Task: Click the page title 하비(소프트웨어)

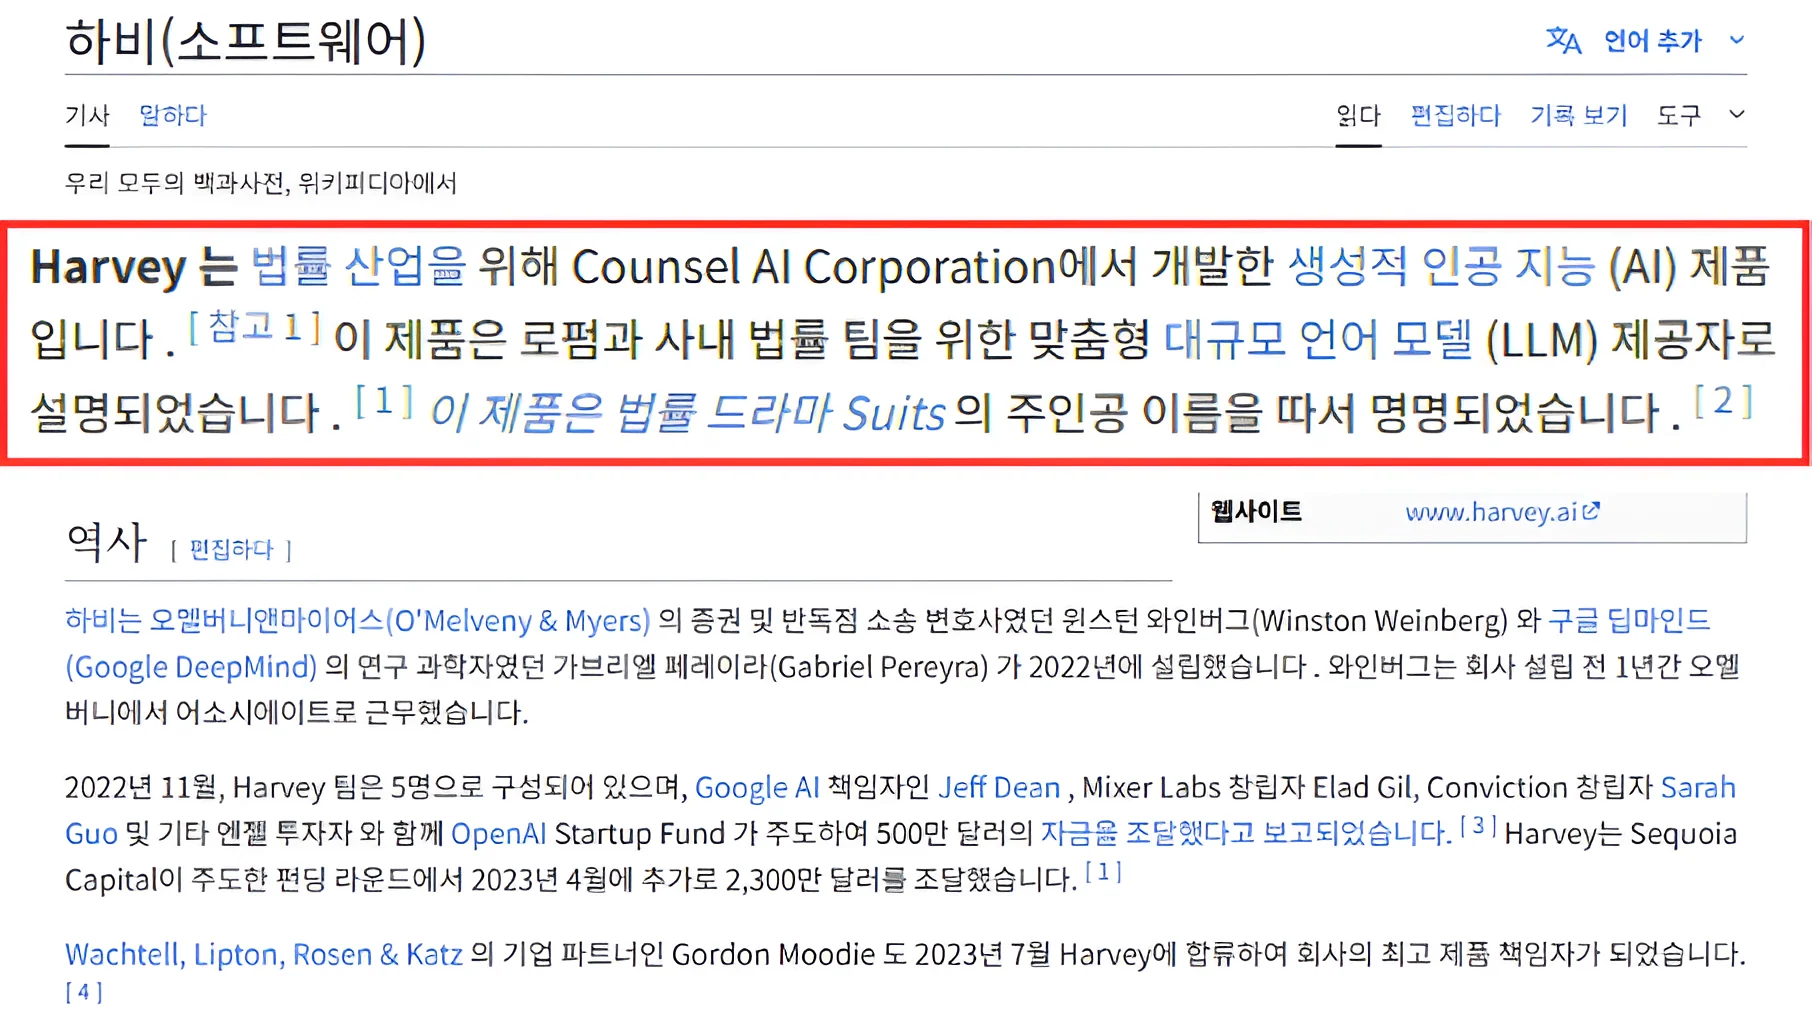Action: [246, 41]
